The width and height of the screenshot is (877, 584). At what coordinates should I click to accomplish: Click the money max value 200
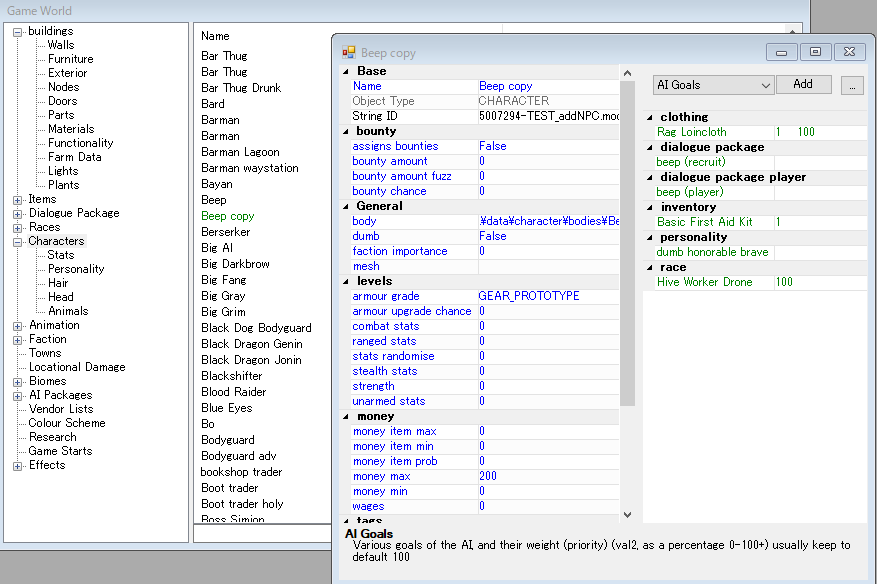click(x=548, y=476)
